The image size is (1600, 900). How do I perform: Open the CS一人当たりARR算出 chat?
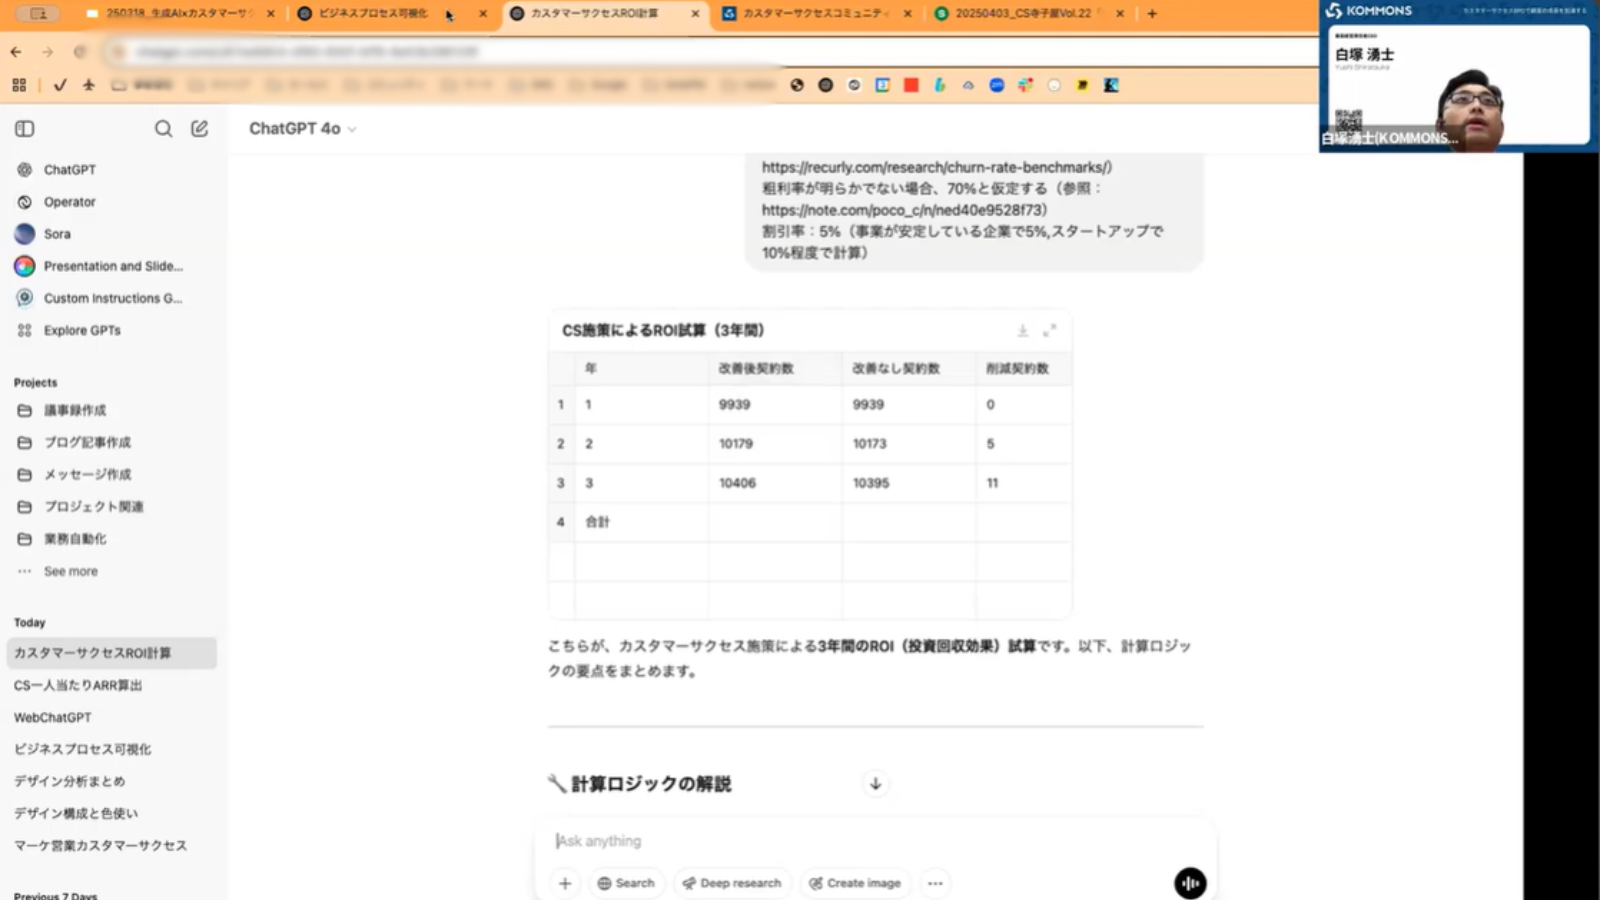click(78, 685)
